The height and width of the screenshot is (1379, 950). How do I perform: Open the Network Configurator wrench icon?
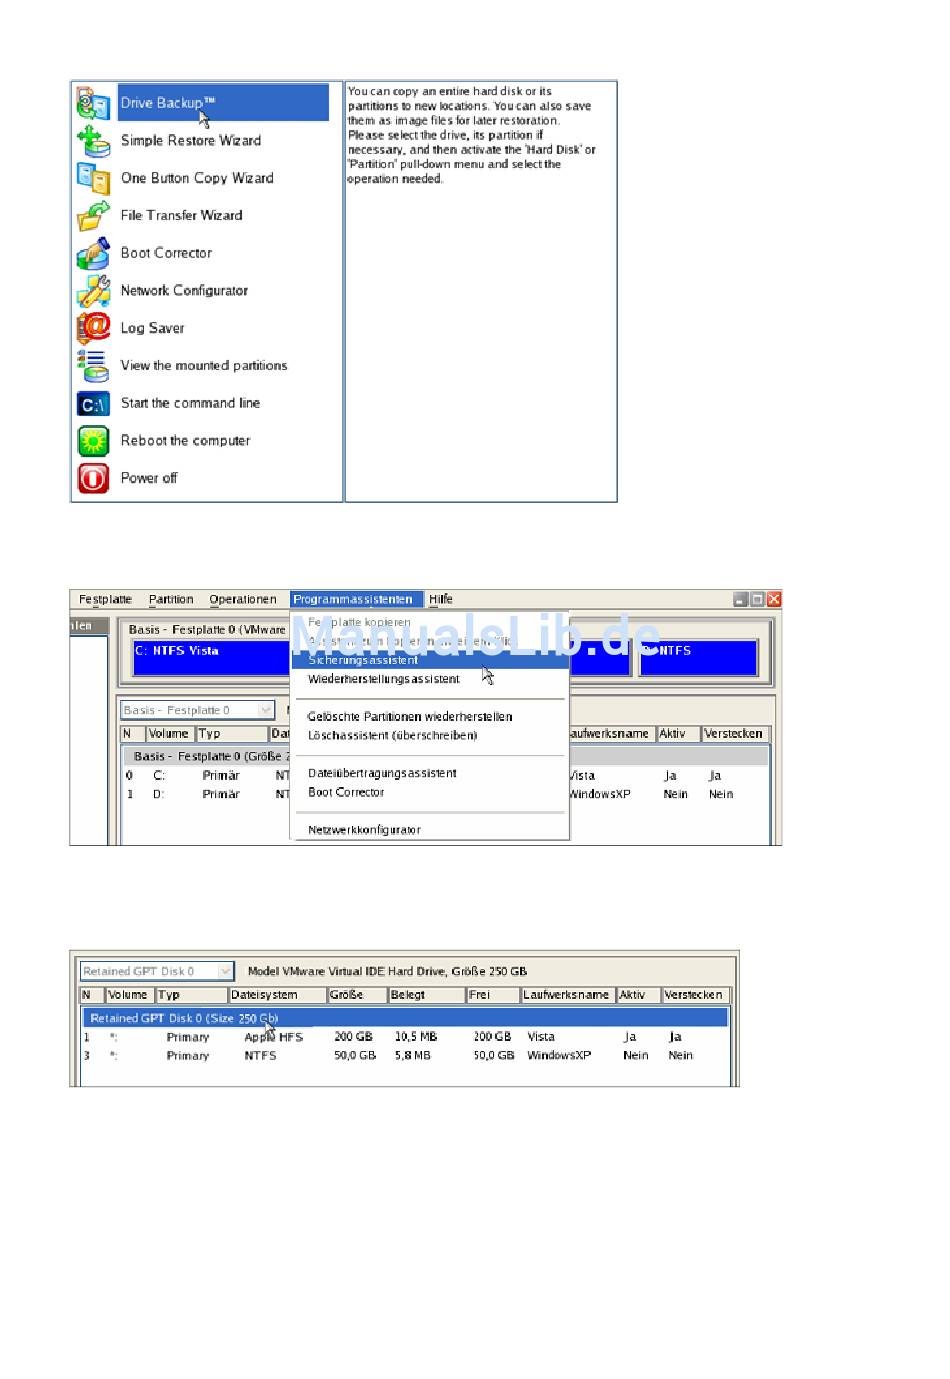click(x=93, y=291)
